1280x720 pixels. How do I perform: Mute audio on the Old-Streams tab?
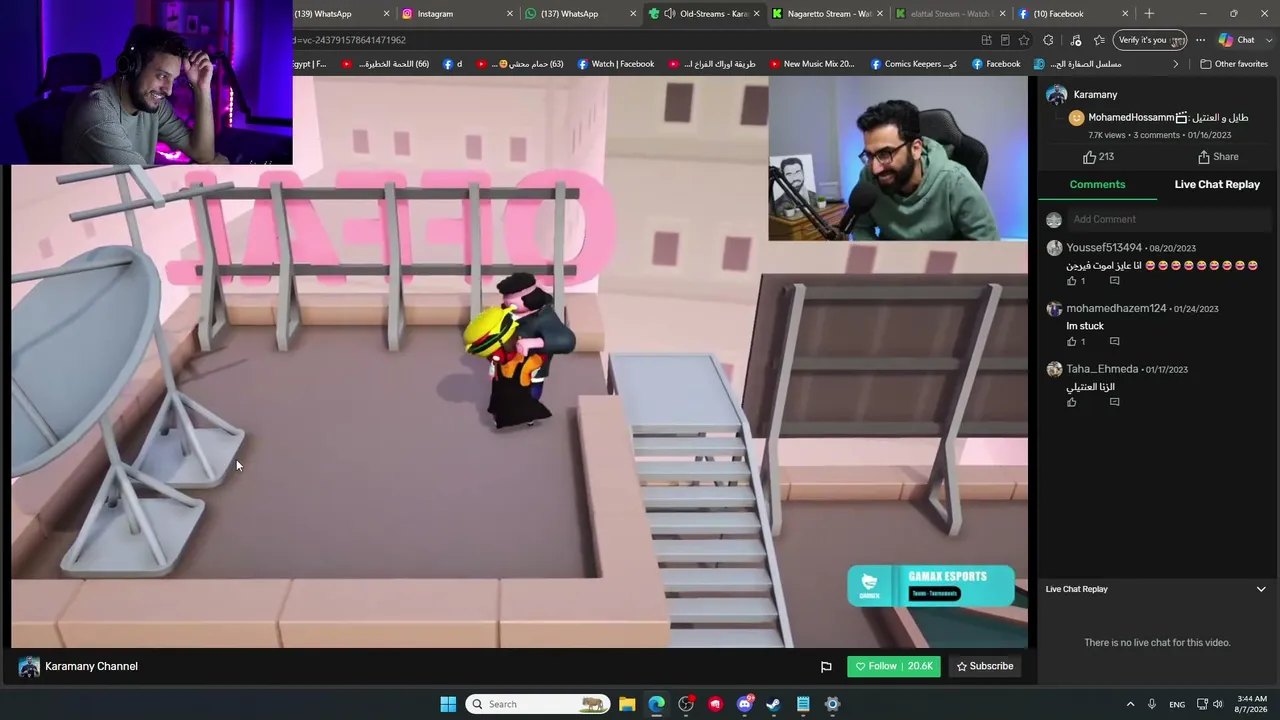pos(669,14)
